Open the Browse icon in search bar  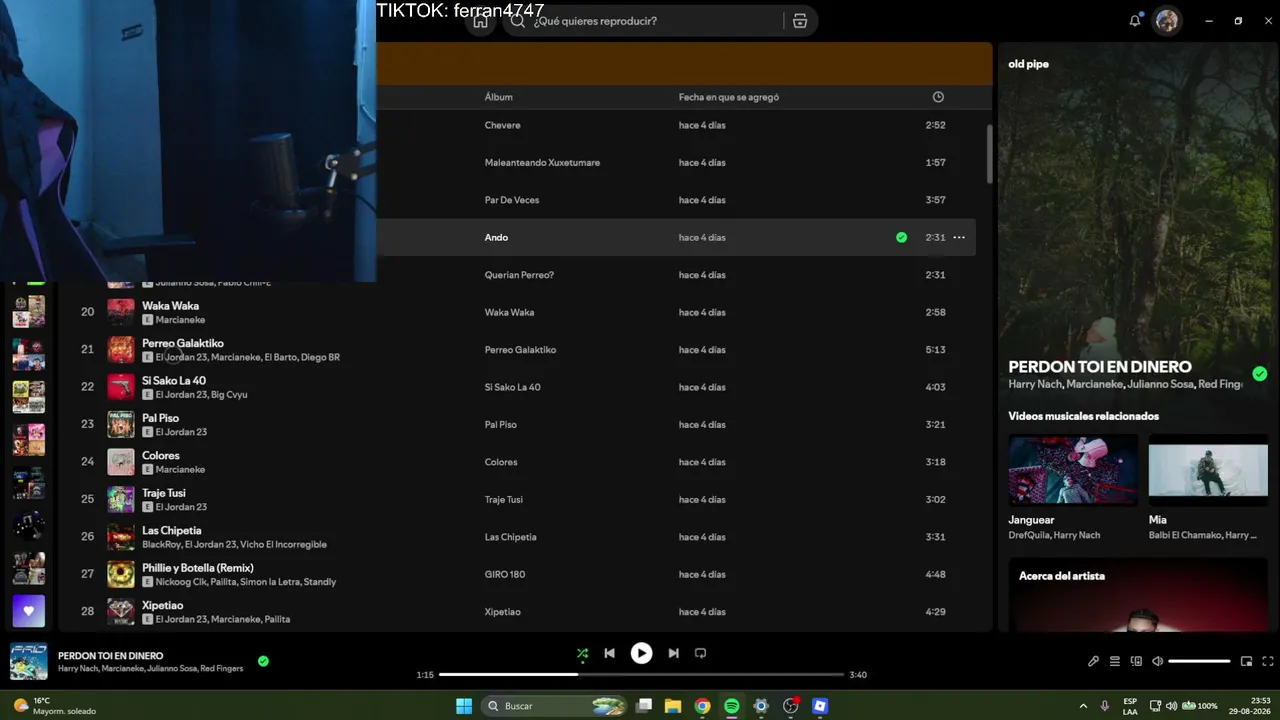pos(800,21)
